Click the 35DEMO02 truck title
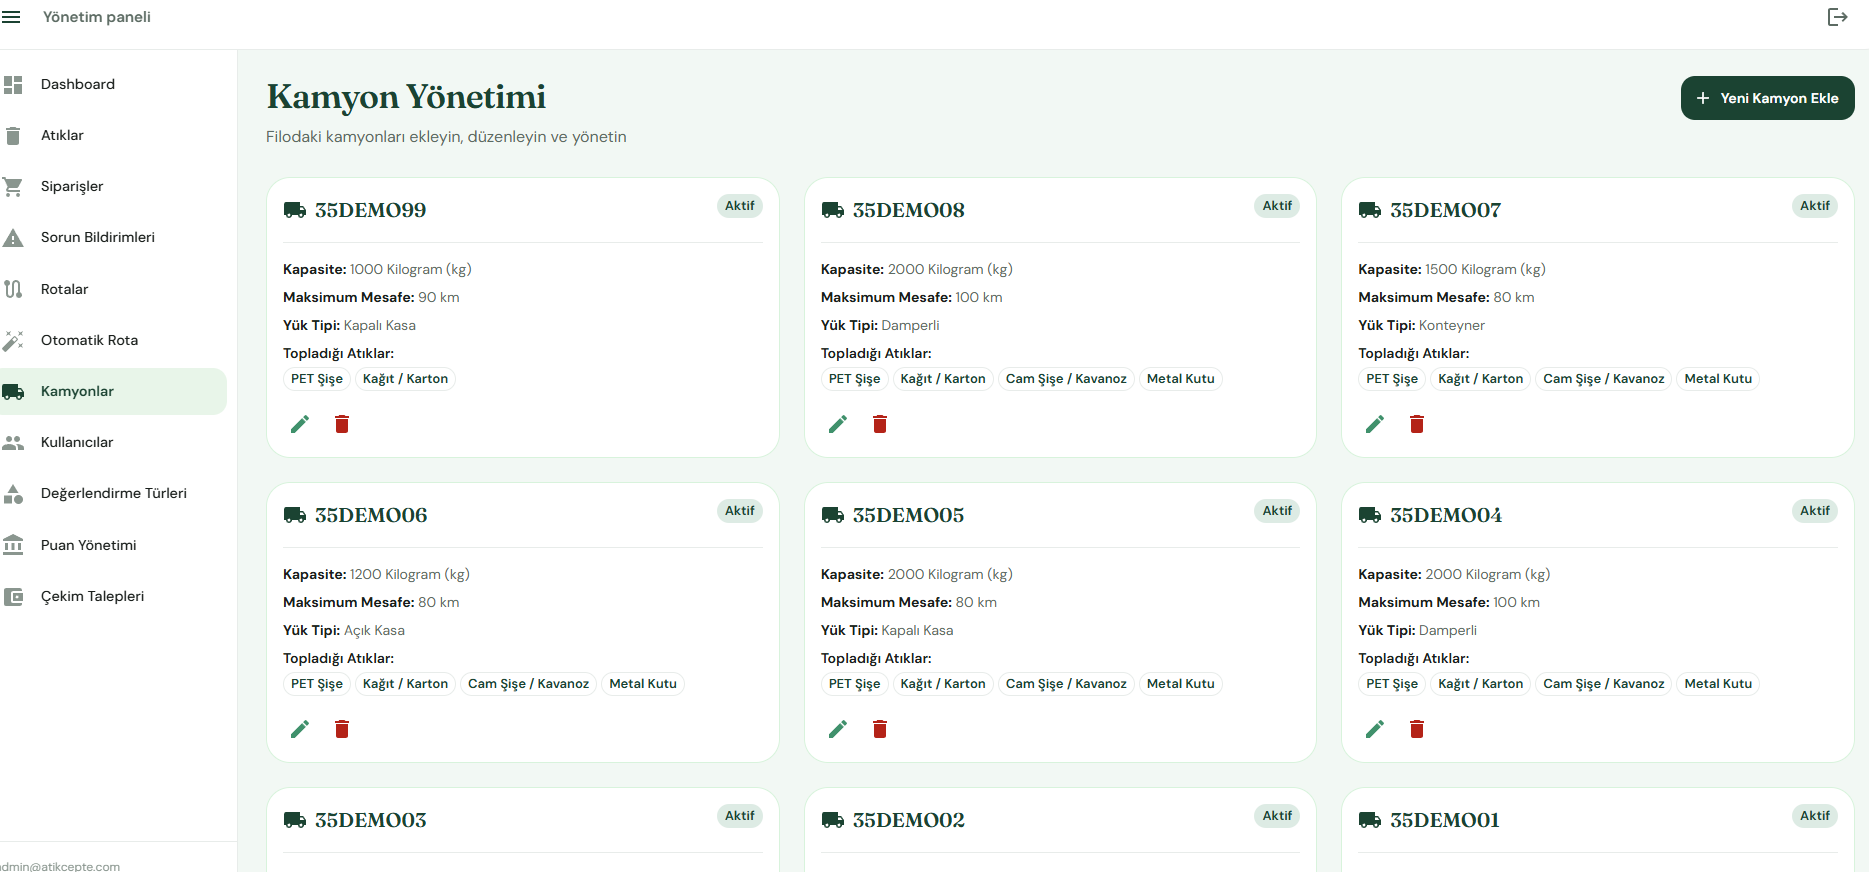This screenshot has width=1869, height=872. click(908, 820)
